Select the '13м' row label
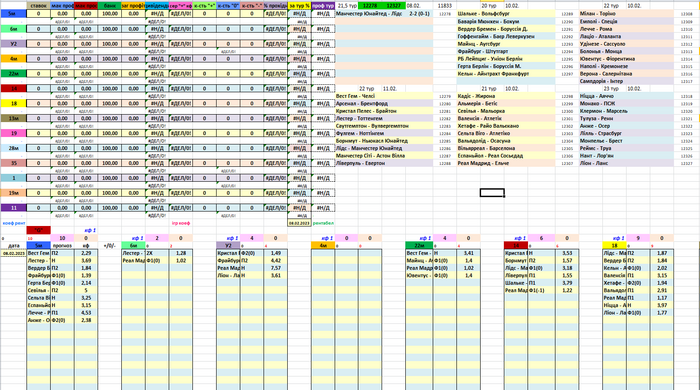Viewport: 700px width, 390px height. 13,118
